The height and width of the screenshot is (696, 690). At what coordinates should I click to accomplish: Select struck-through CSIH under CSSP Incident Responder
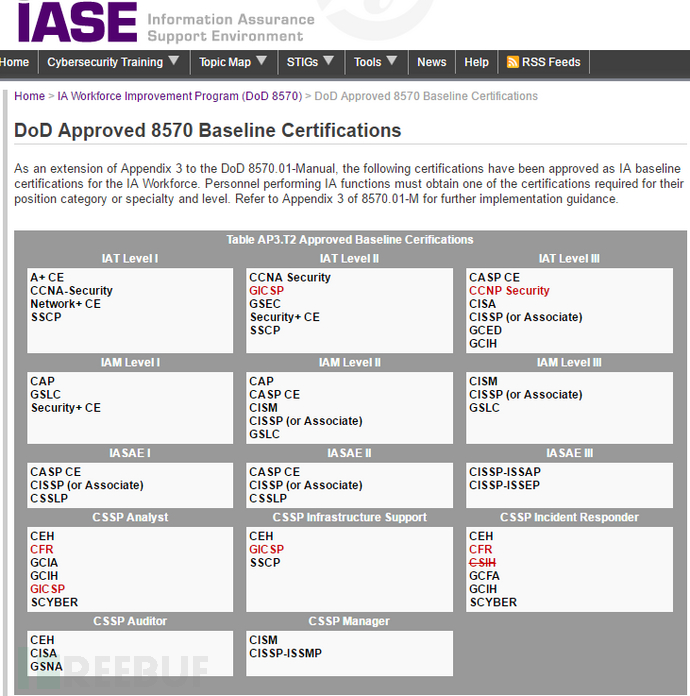pyautogui.click(x=483, y=562)
